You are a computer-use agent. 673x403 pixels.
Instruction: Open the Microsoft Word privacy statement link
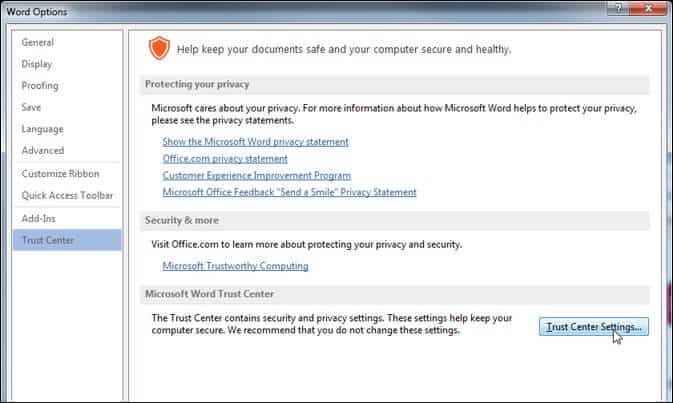[x=255, y=142]
